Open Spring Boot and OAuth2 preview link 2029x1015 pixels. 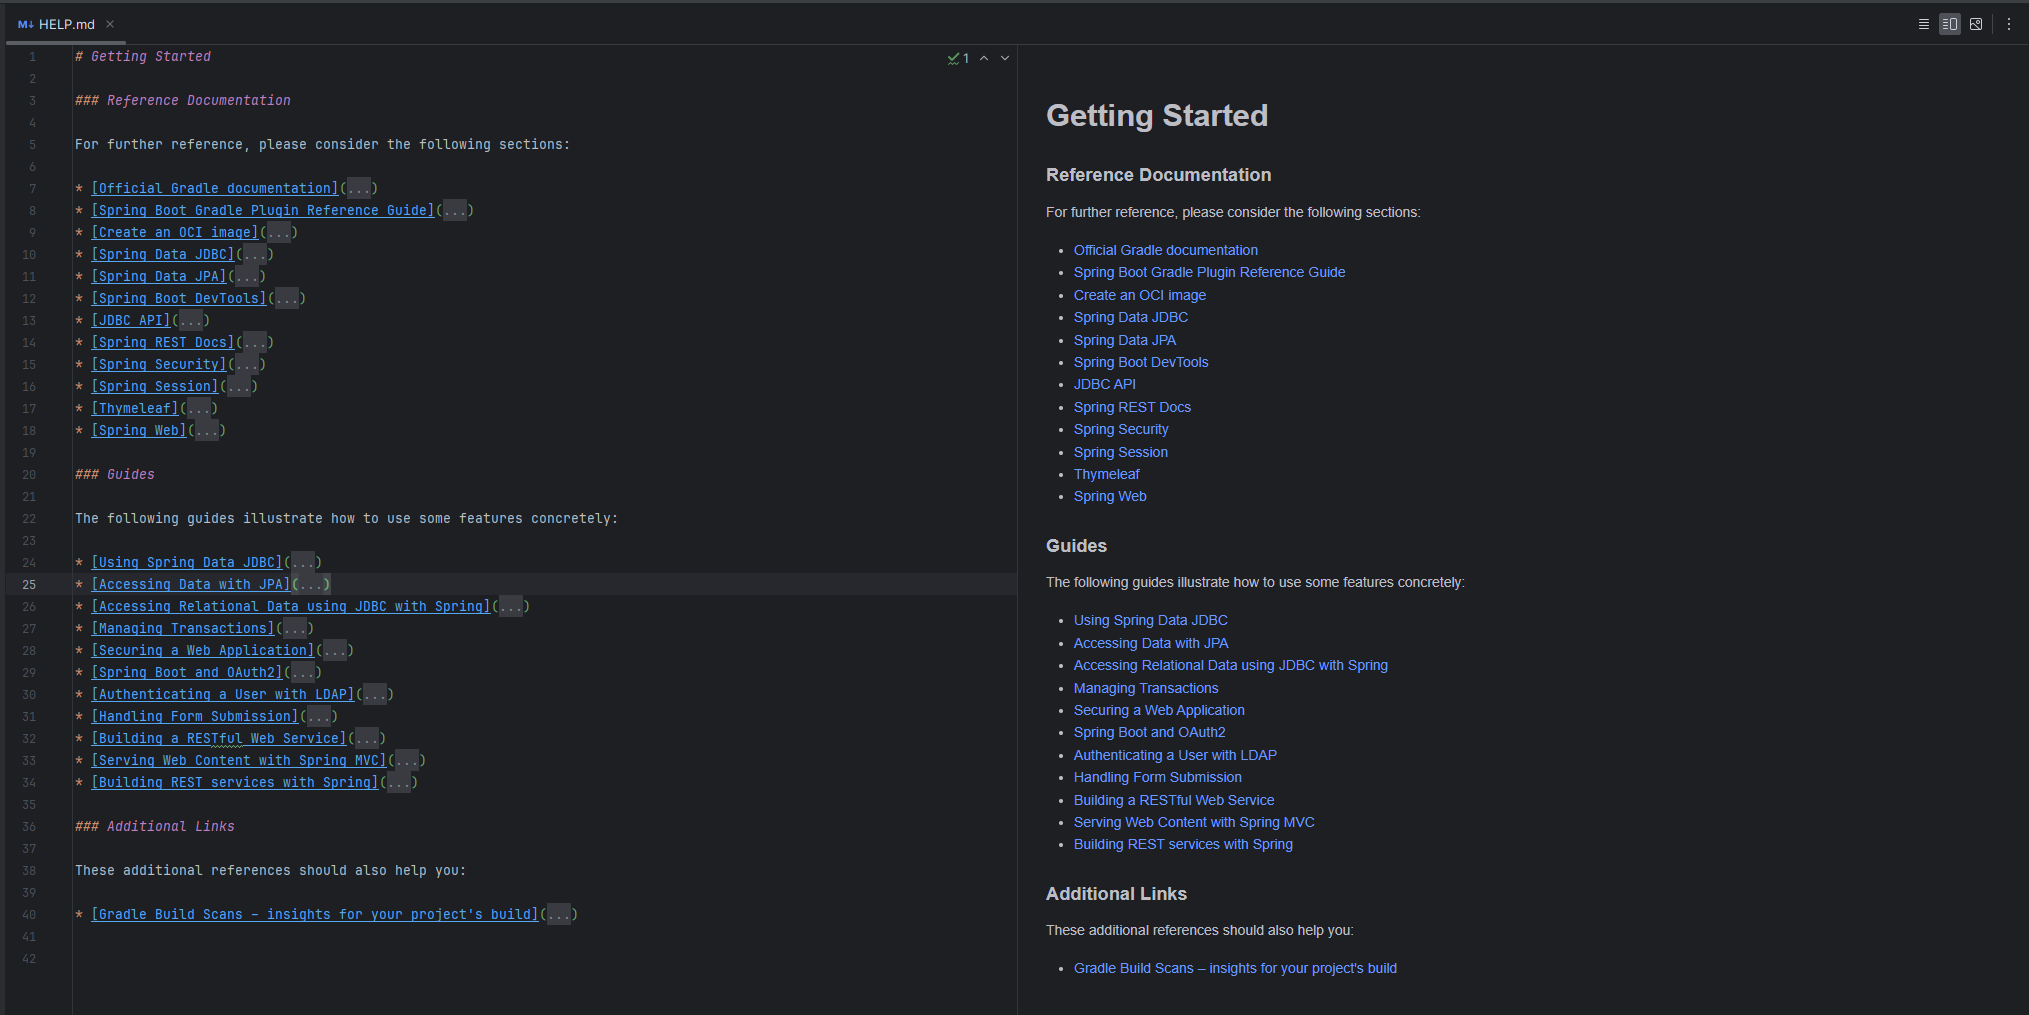[x=1149, y=732]
